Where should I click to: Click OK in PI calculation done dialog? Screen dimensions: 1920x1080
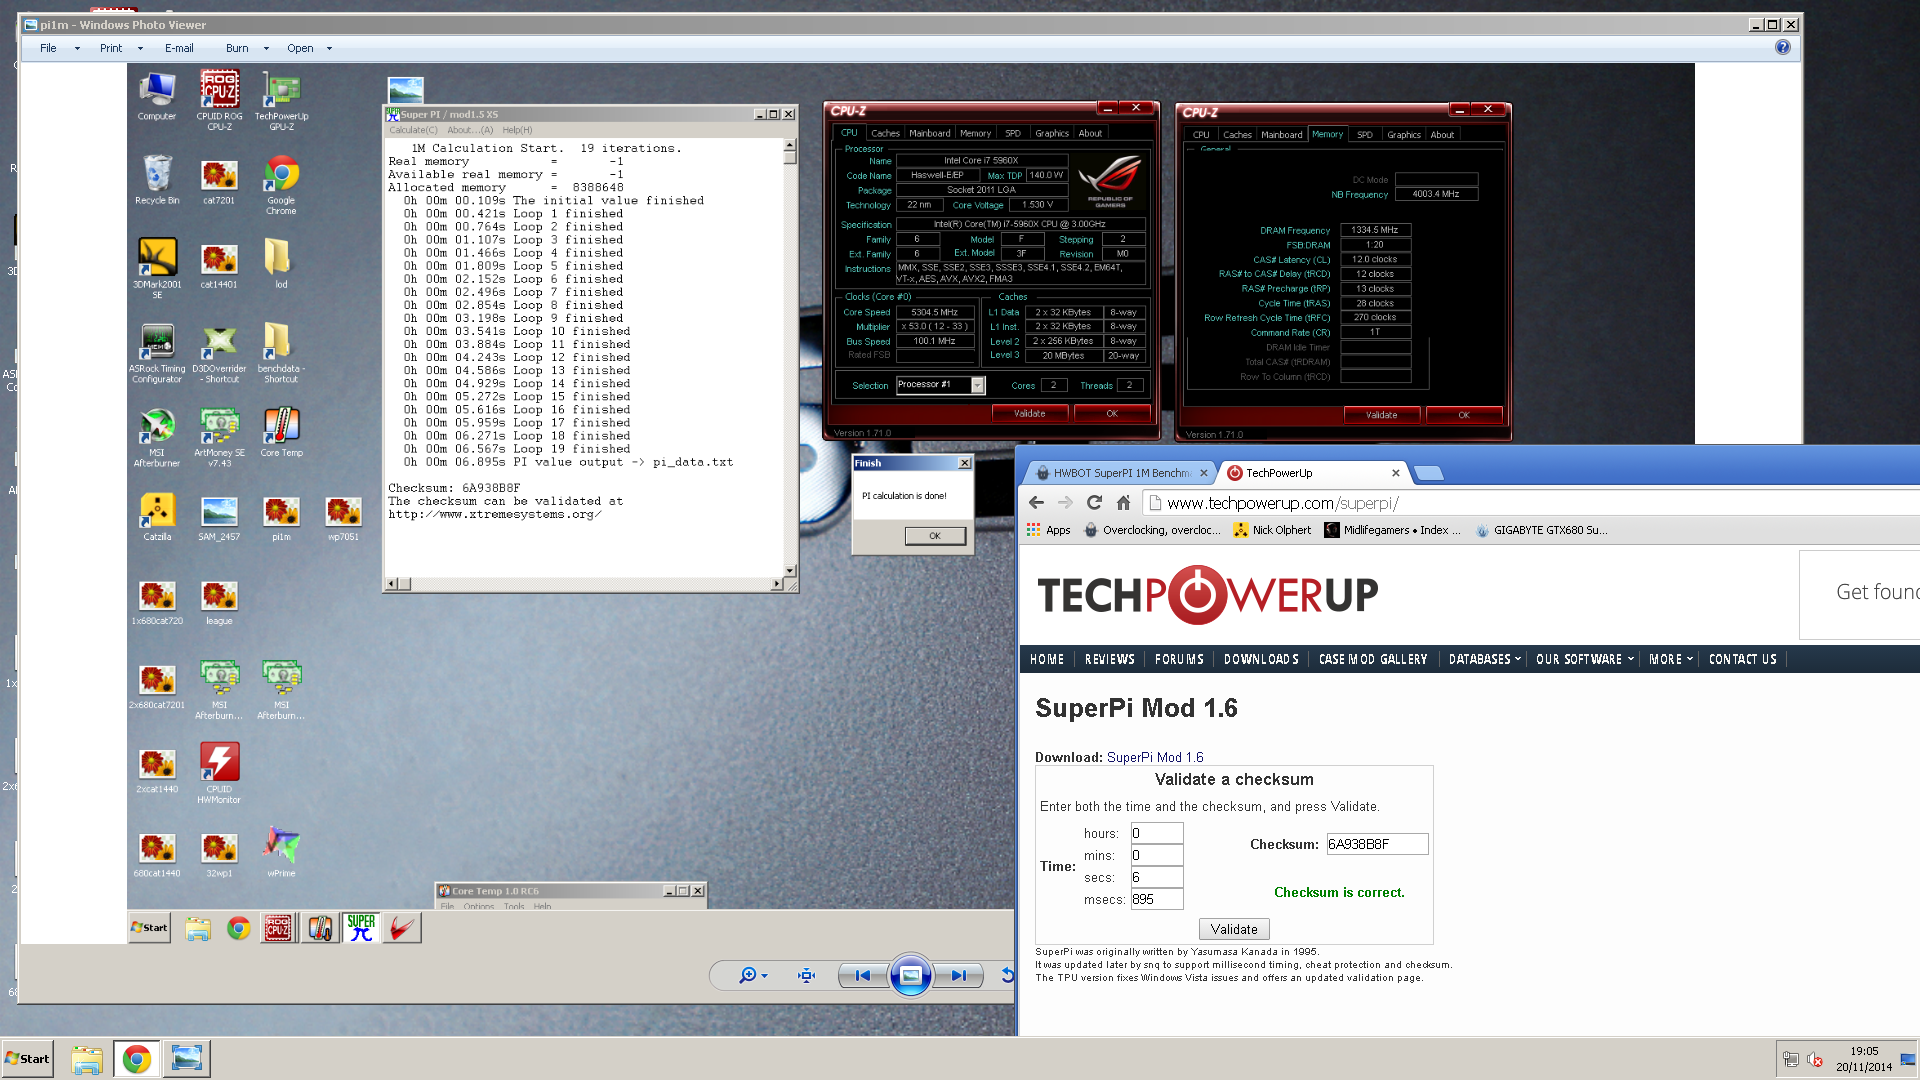tap(935, 536)
